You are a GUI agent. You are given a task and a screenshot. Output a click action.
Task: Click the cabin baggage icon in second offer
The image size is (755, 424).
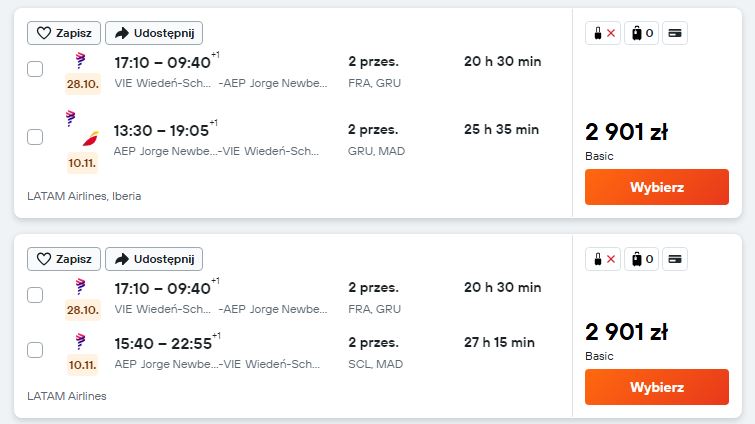tap(603, 259)
